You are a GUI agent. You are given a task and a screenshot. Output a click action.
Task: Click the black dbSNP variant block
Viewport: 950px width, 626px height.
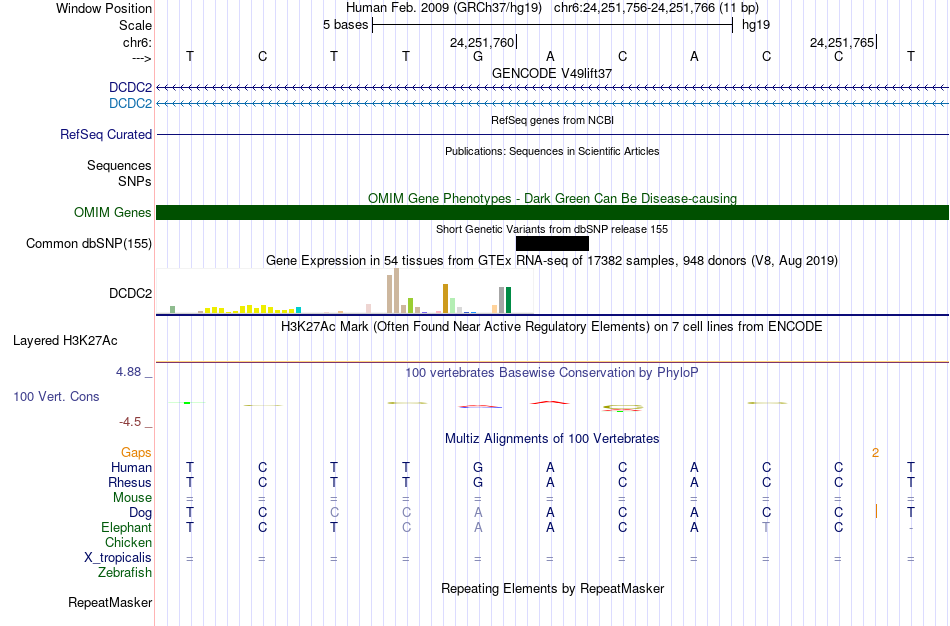click(x=552, y=244)
